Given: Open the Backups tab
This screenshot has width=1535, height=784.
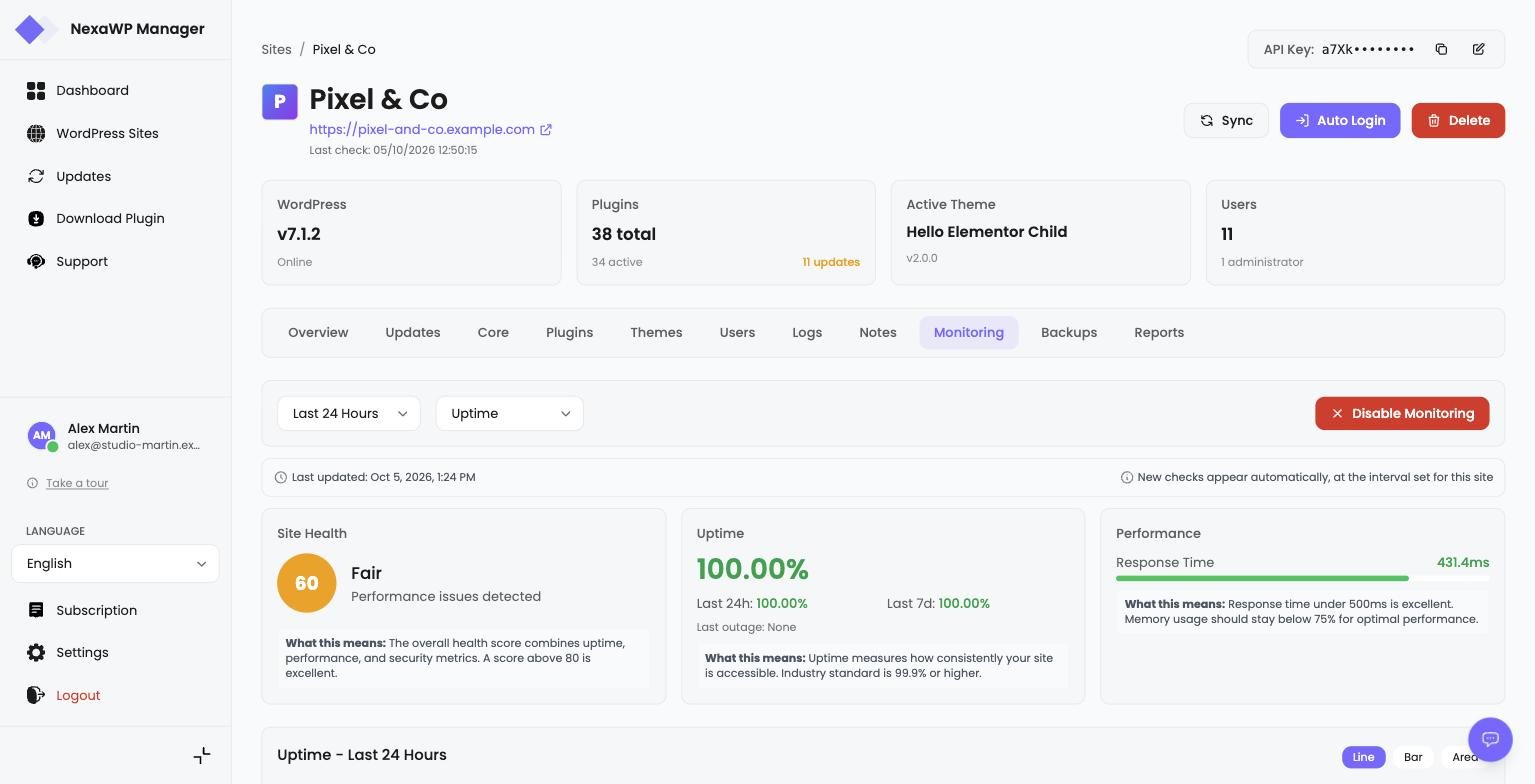Looking at the screenshot, I should point(1069,333).
